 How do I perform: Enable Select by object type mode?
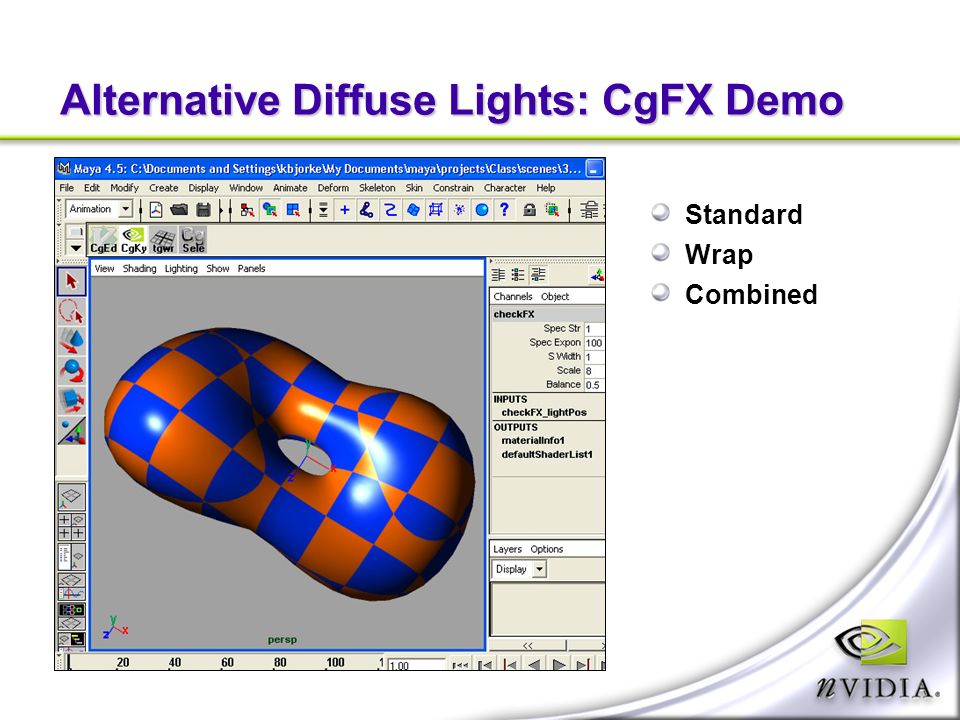click(270, 210)
